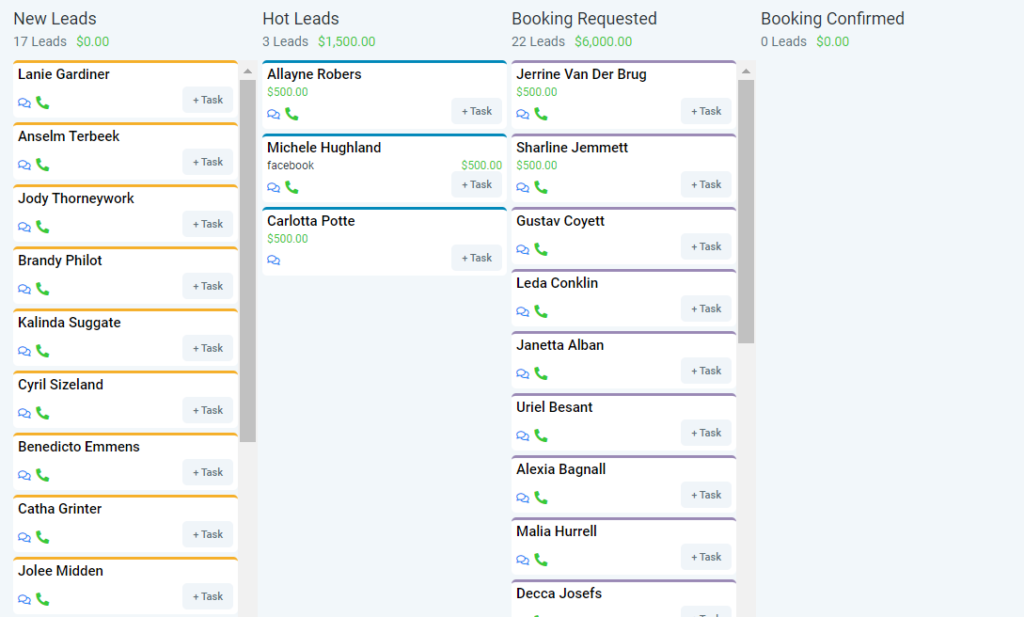The image size is (1024, 617).
Task: Open the chat icon on Michele Hughland's card
Action: point(271,185)
